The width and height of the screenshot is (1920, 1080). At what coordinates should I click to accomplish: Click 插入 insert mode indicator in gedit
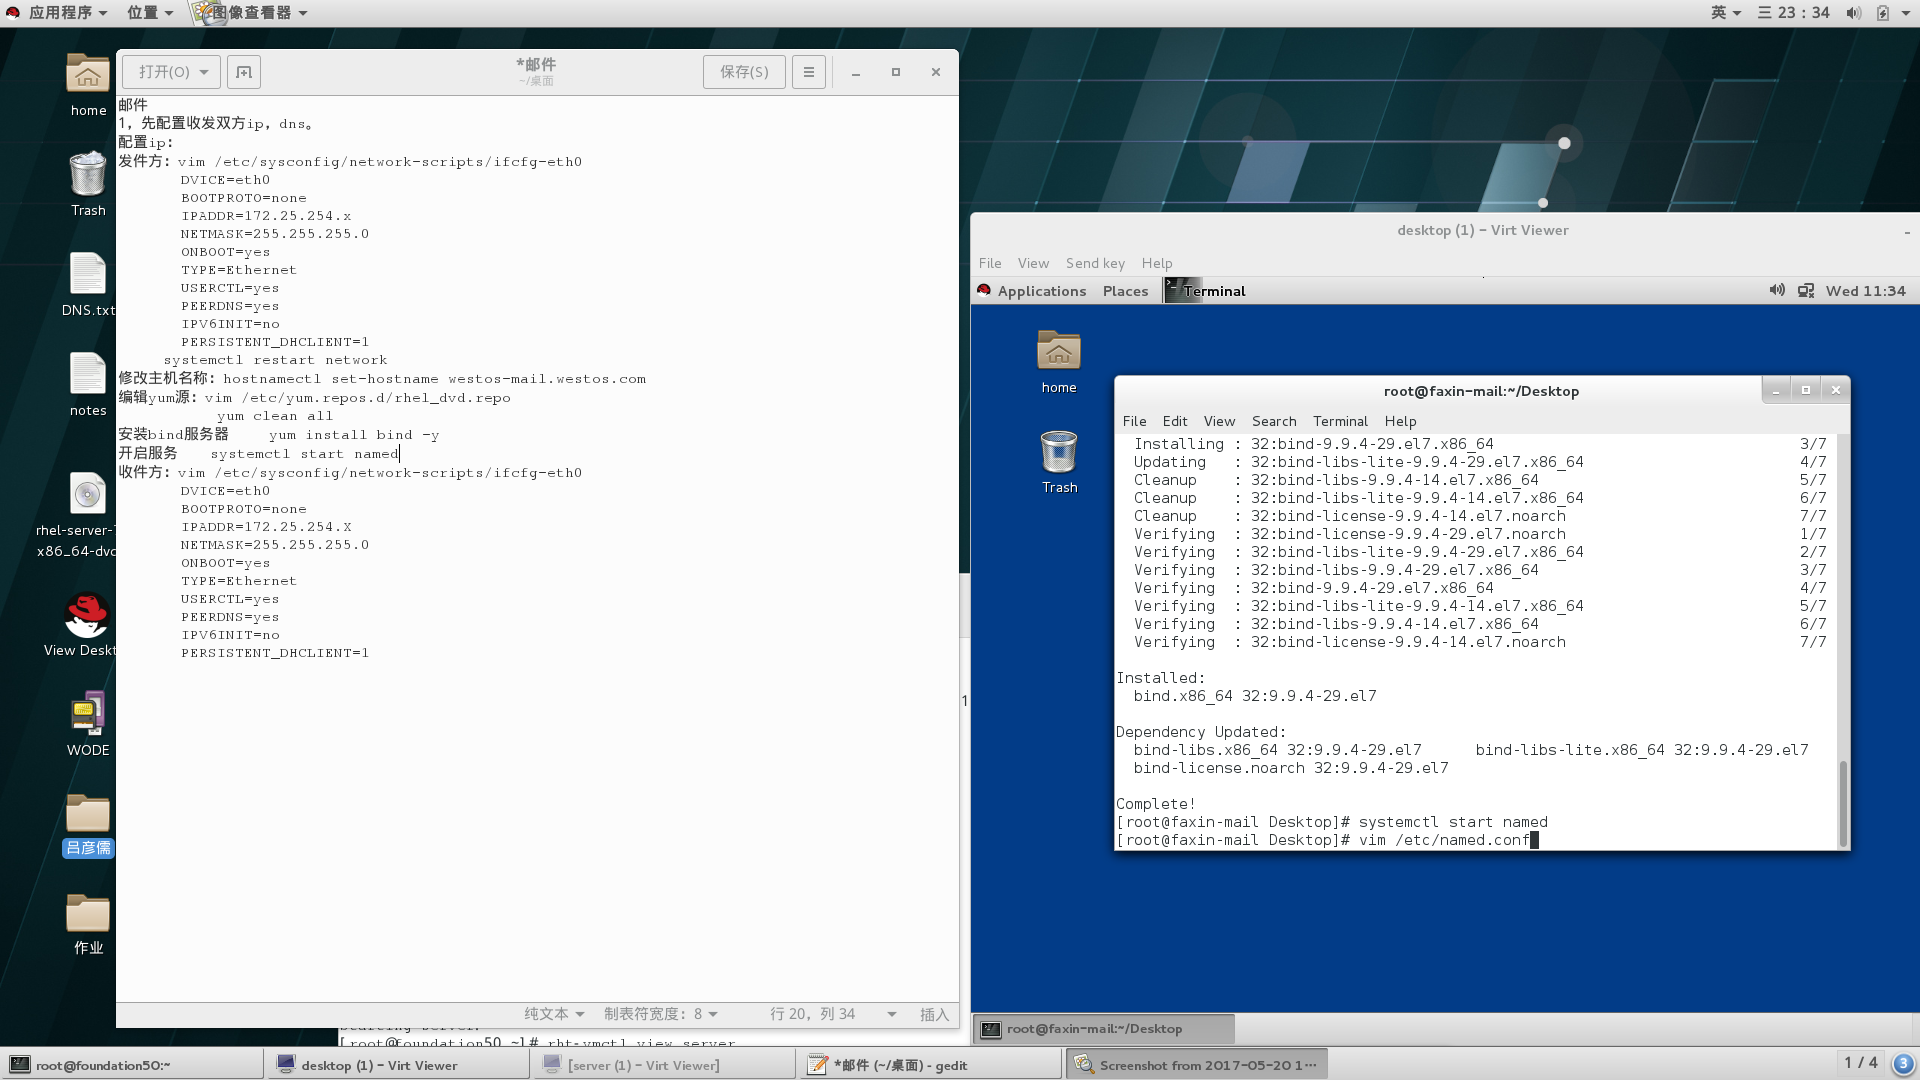coord(933,1014)
